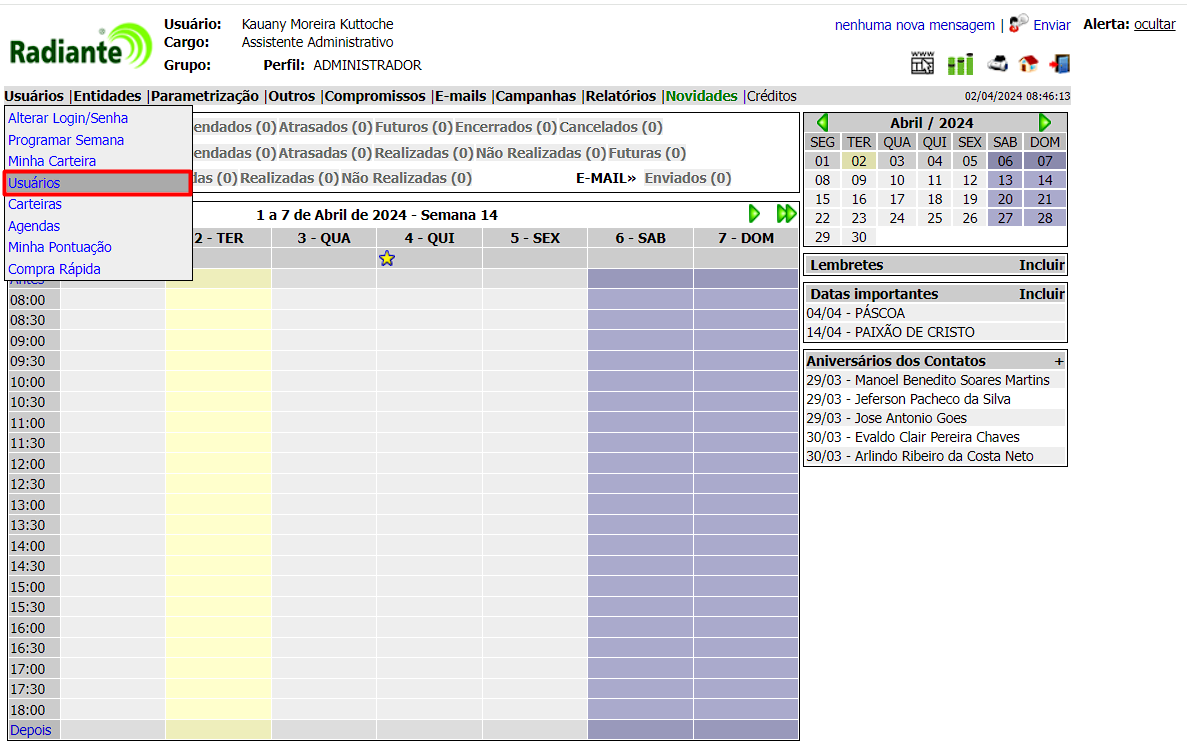The height and width of the screenshot is (750, 1187).
Task: Go to previous month in mini calendar
Action: pyautogui.click(x=822, y=123)
